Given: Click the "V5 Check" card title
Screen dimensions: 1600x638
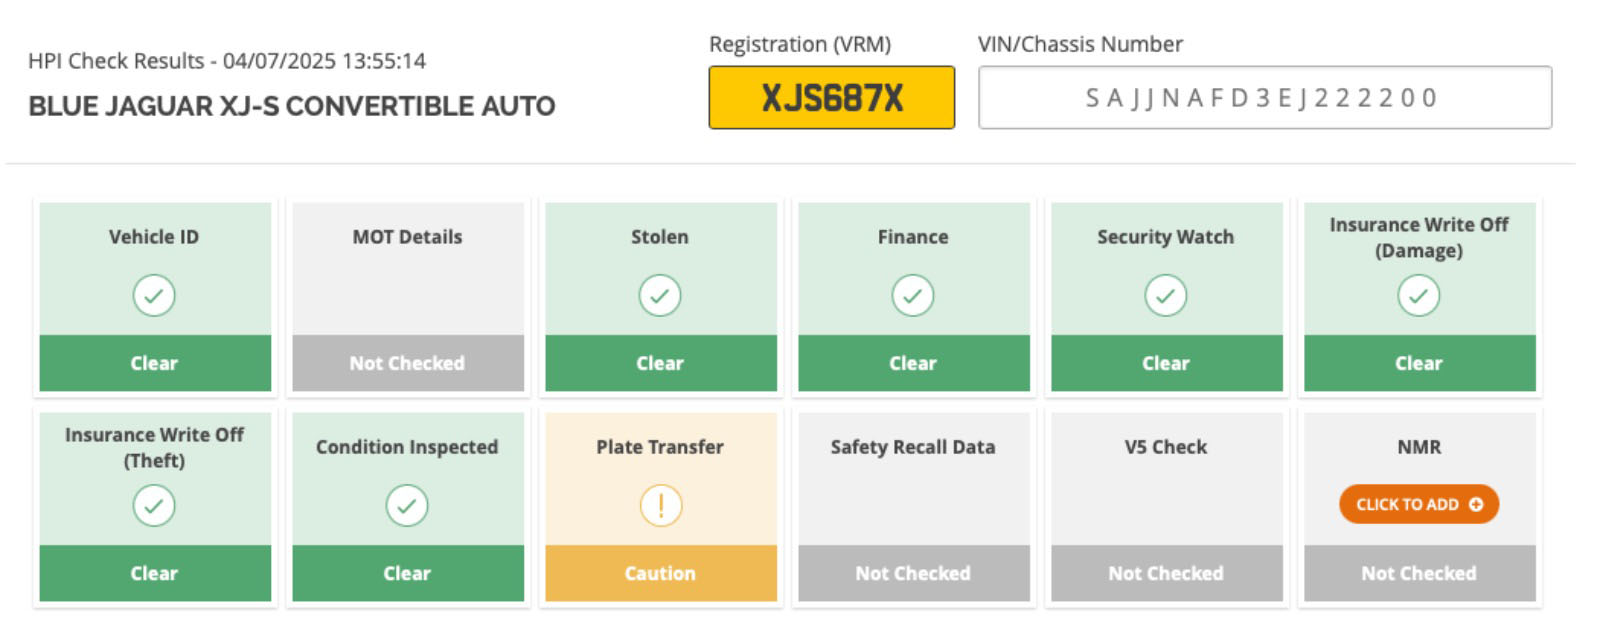Looking at the screenshot, I should click(x=1166, y=447).
